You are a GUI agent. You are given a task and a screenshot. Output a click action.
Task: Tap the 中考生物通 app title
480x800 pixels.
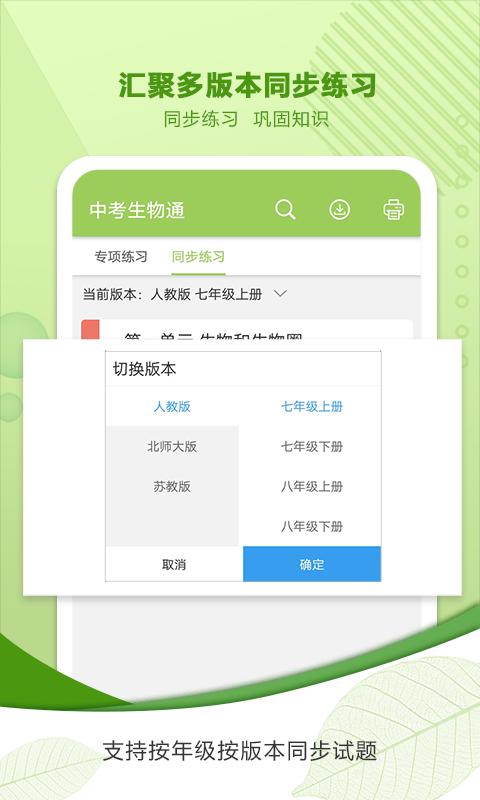click(x=137, y=210)
